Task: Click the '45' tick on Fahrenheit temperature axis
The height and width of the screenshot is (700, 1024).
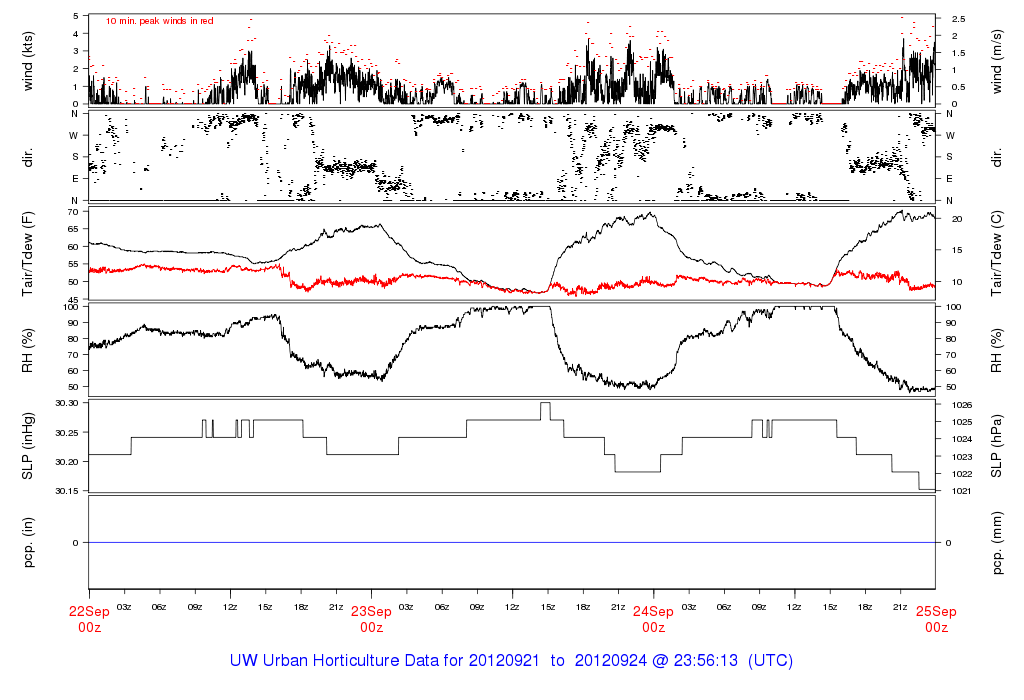Action: 73,300
